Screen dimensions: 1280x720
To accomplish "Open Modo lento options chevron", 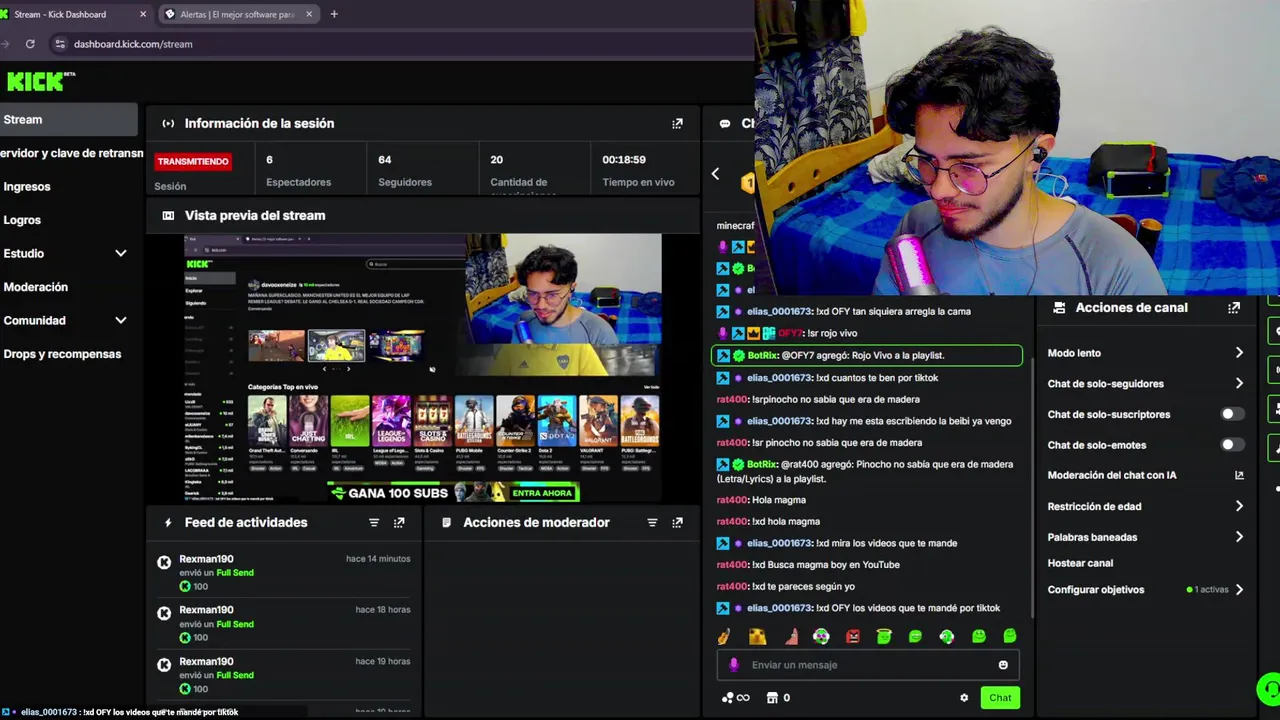I will click(x=1239, y=353).
